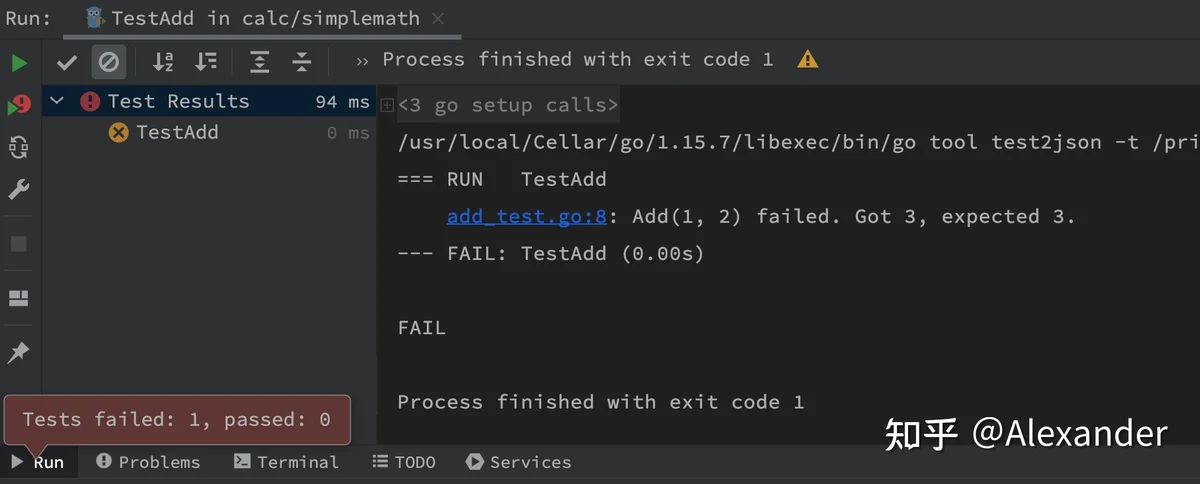
Task: Switch to the Terminal tool tab
Action: [x=286, y=462]
